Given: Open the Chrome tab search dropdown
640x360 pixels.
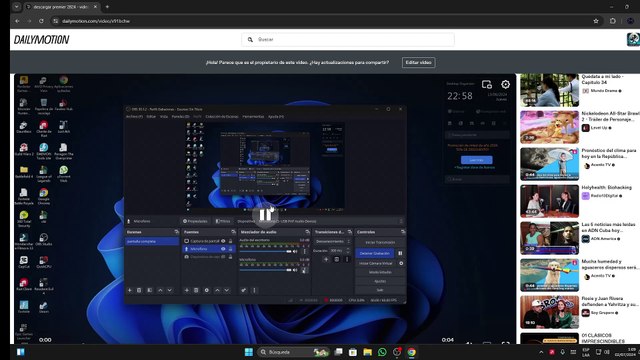Looking at the screenshot, I should [x=16, y=7].
